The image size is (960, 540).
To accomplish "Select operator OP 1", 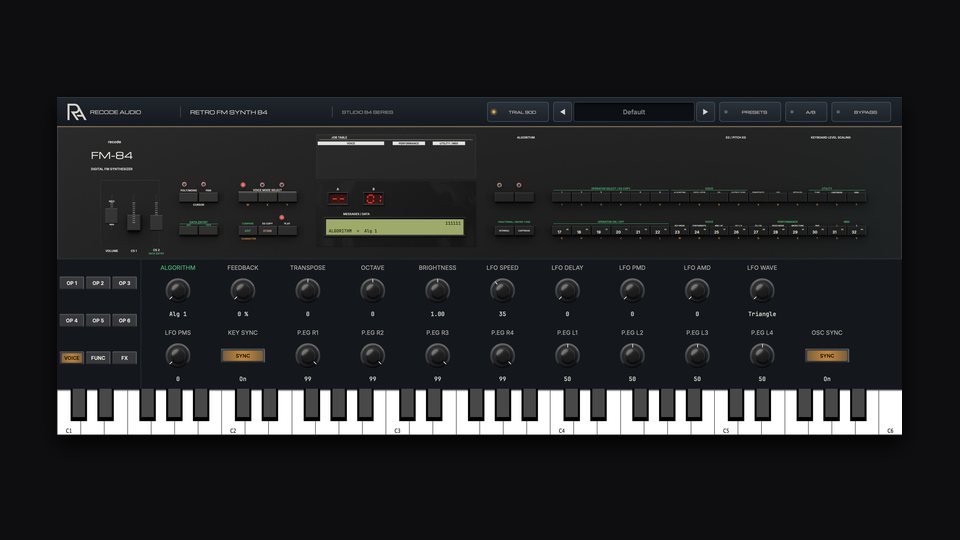I will [72, 283].
